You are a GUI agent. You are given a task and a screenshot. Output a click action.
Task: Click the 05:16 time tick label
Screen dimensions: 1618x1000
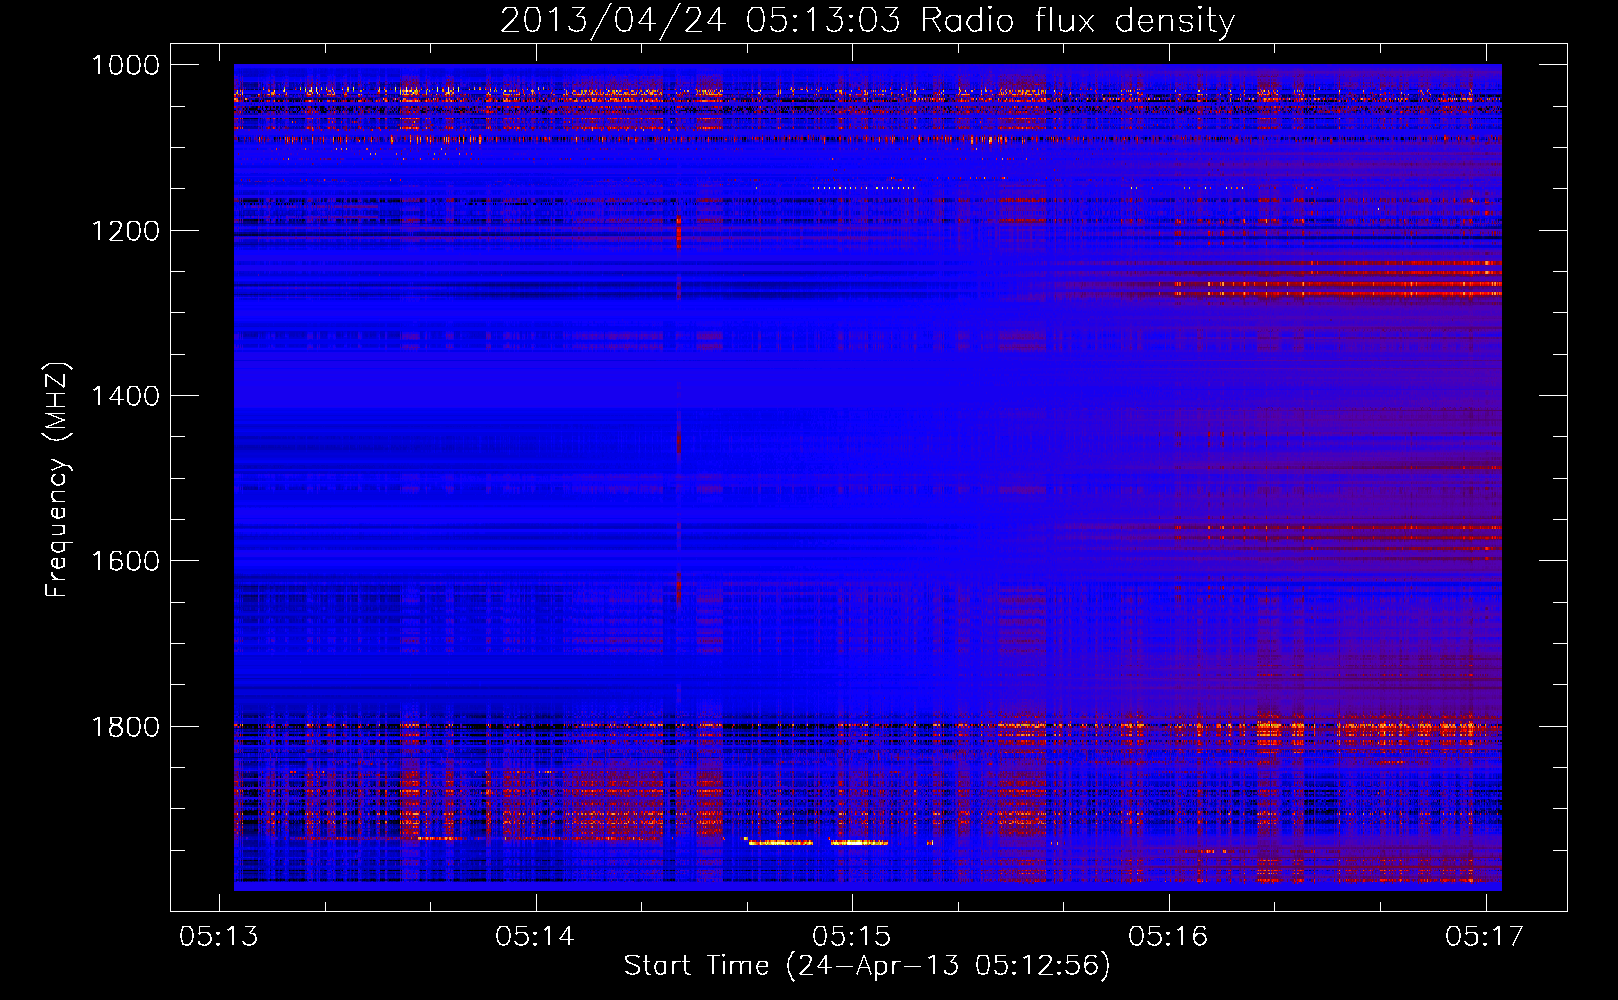coord(1168,936)
